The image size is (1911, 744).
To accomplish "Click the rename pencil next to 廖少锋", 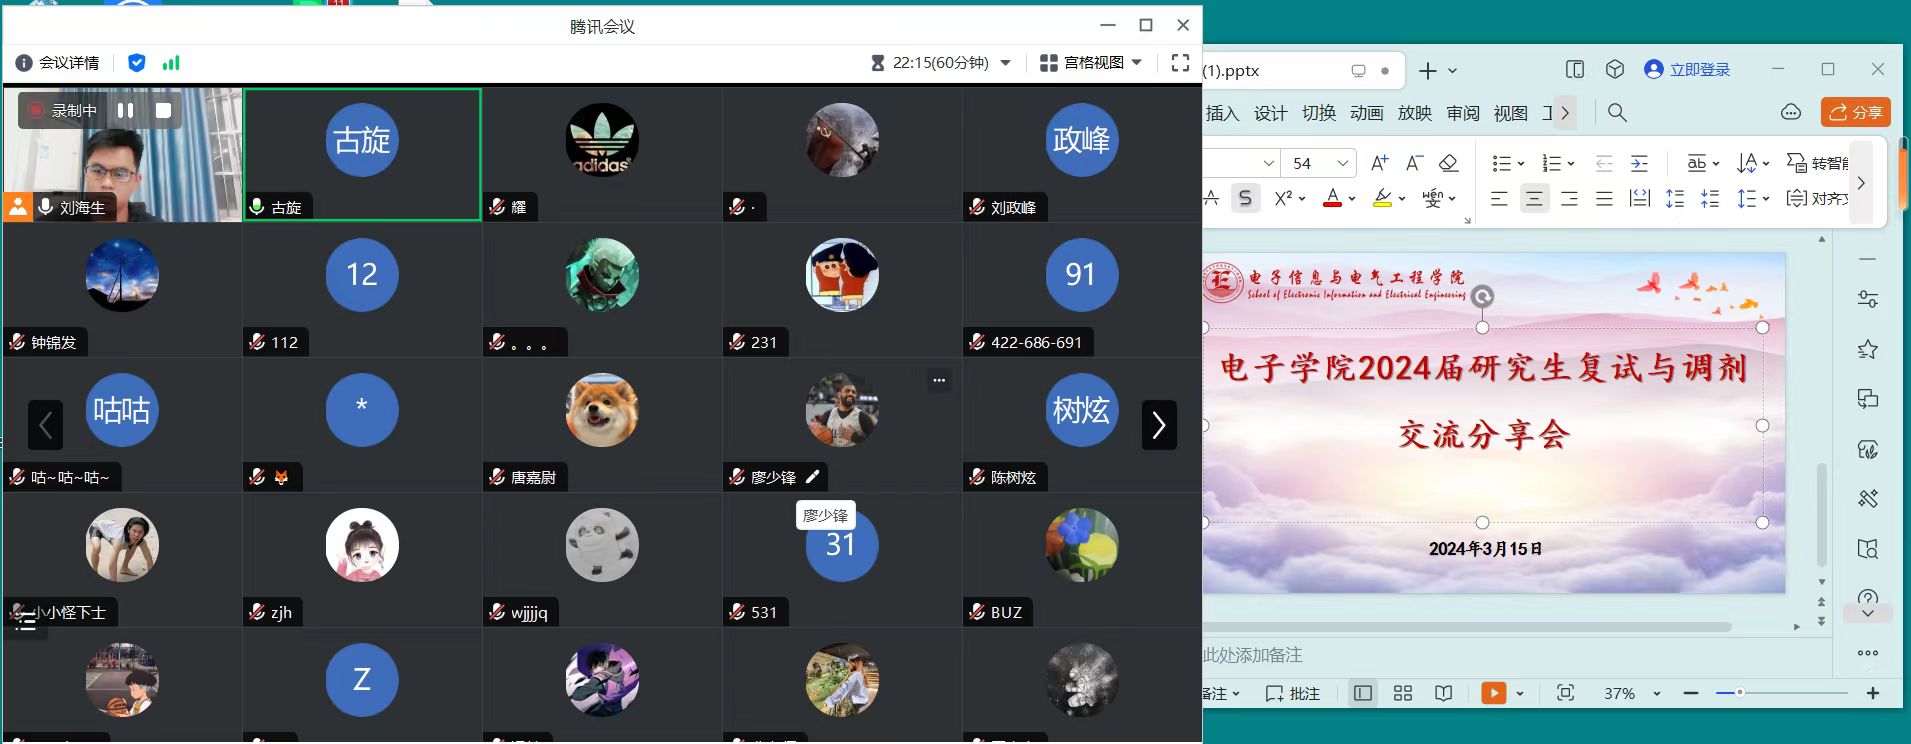I will click(812, 477).
